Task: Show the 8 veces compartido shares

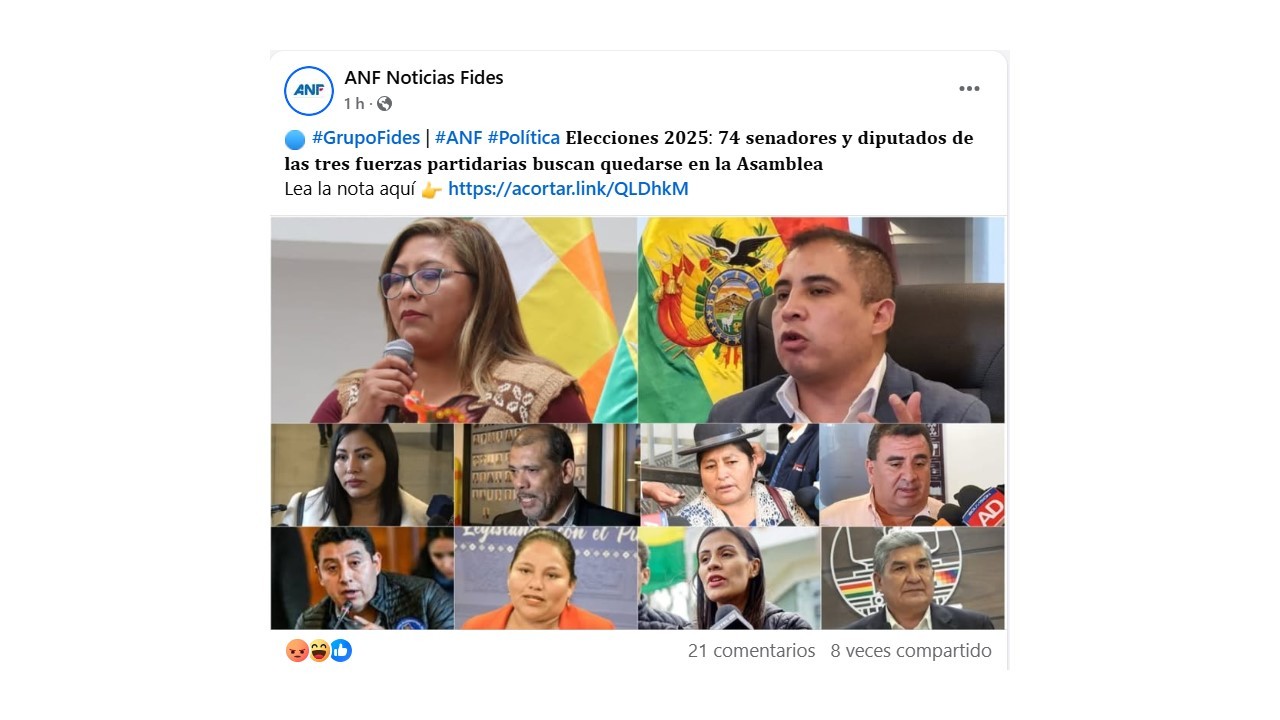Action: coord(911,651)
